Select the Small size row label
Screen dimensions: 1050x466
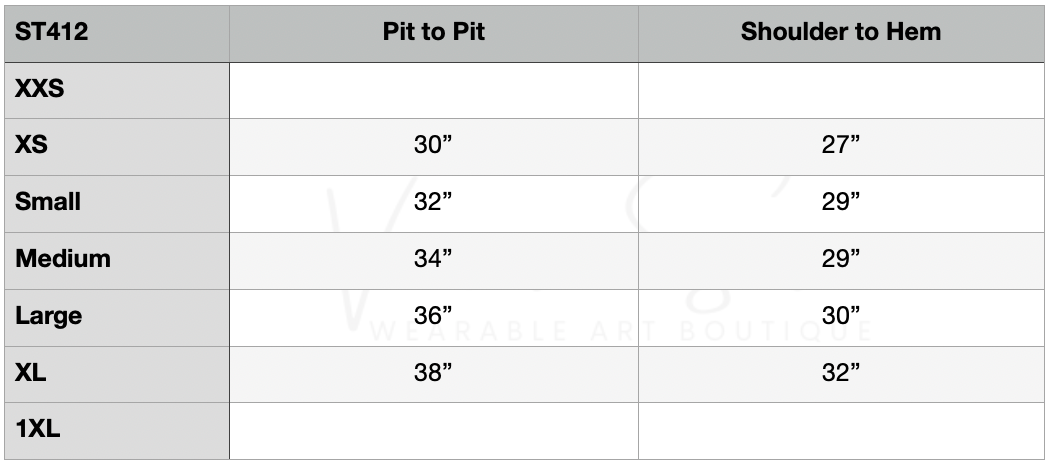48,202
